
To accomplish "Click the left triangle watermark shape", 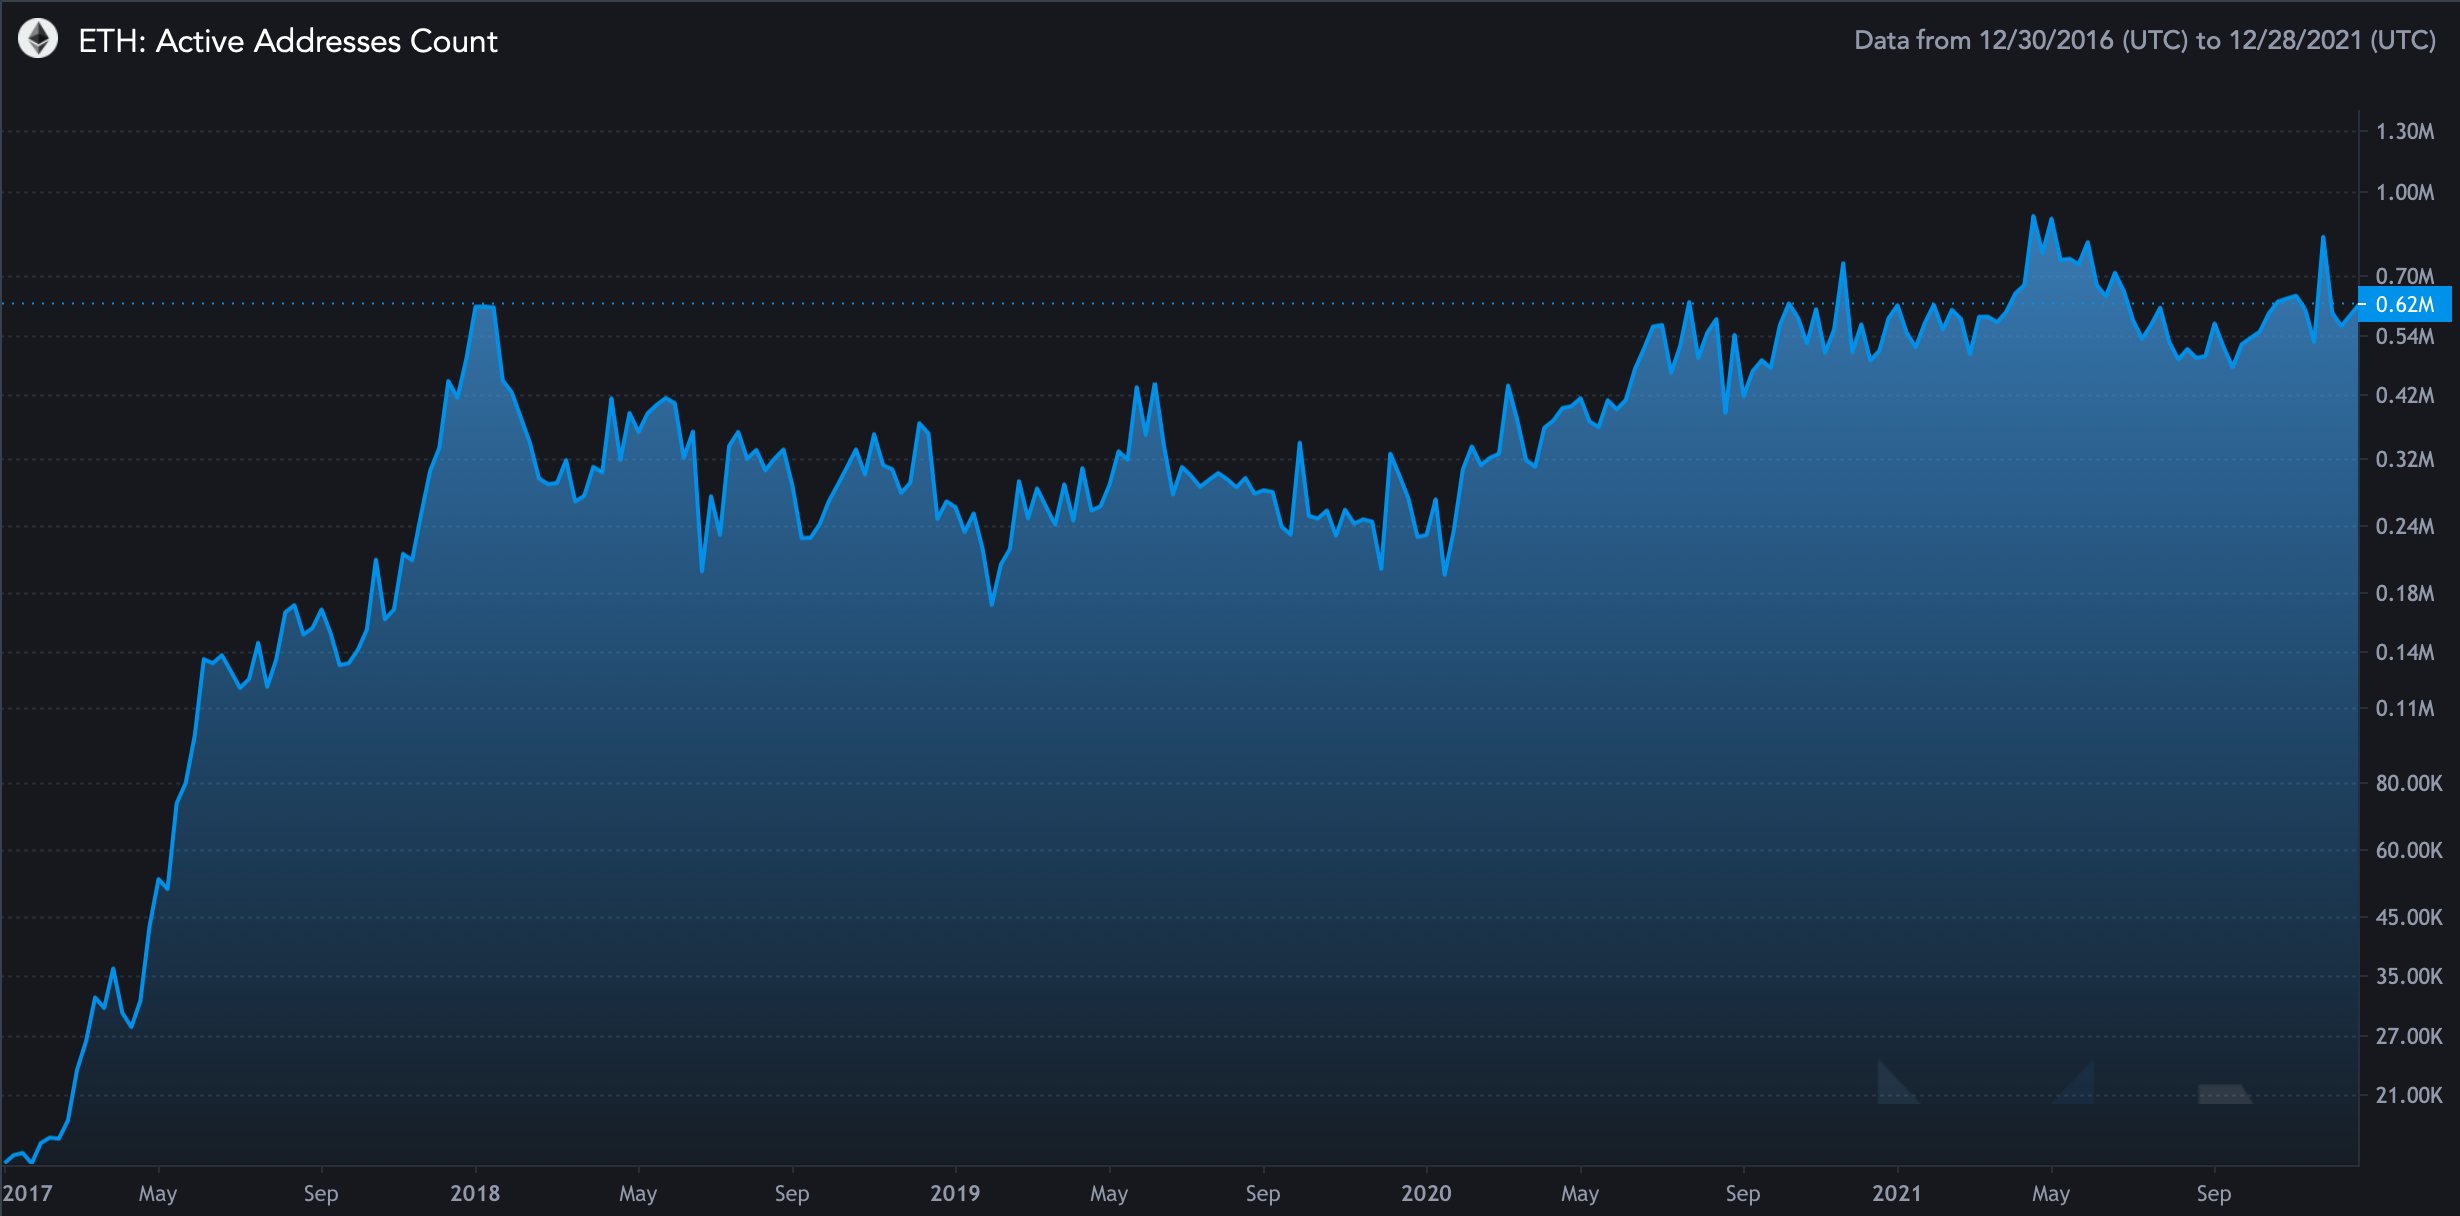I will tap(1892, 1089).
